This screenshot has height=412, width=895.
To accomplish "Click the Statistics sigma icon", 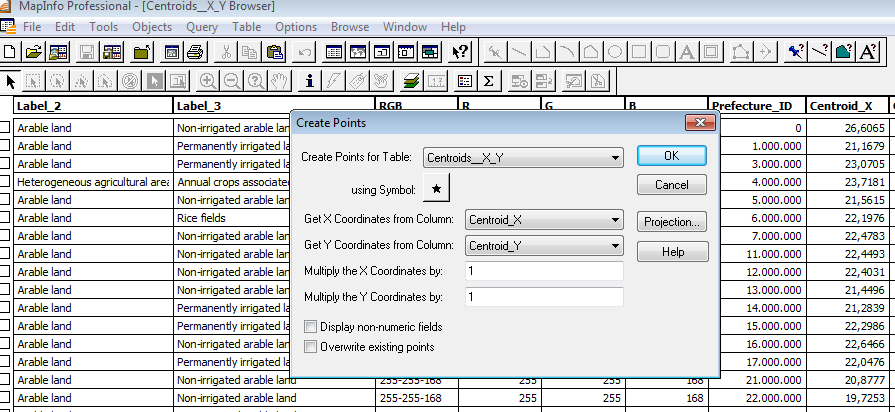I will (x=489, y=82).
